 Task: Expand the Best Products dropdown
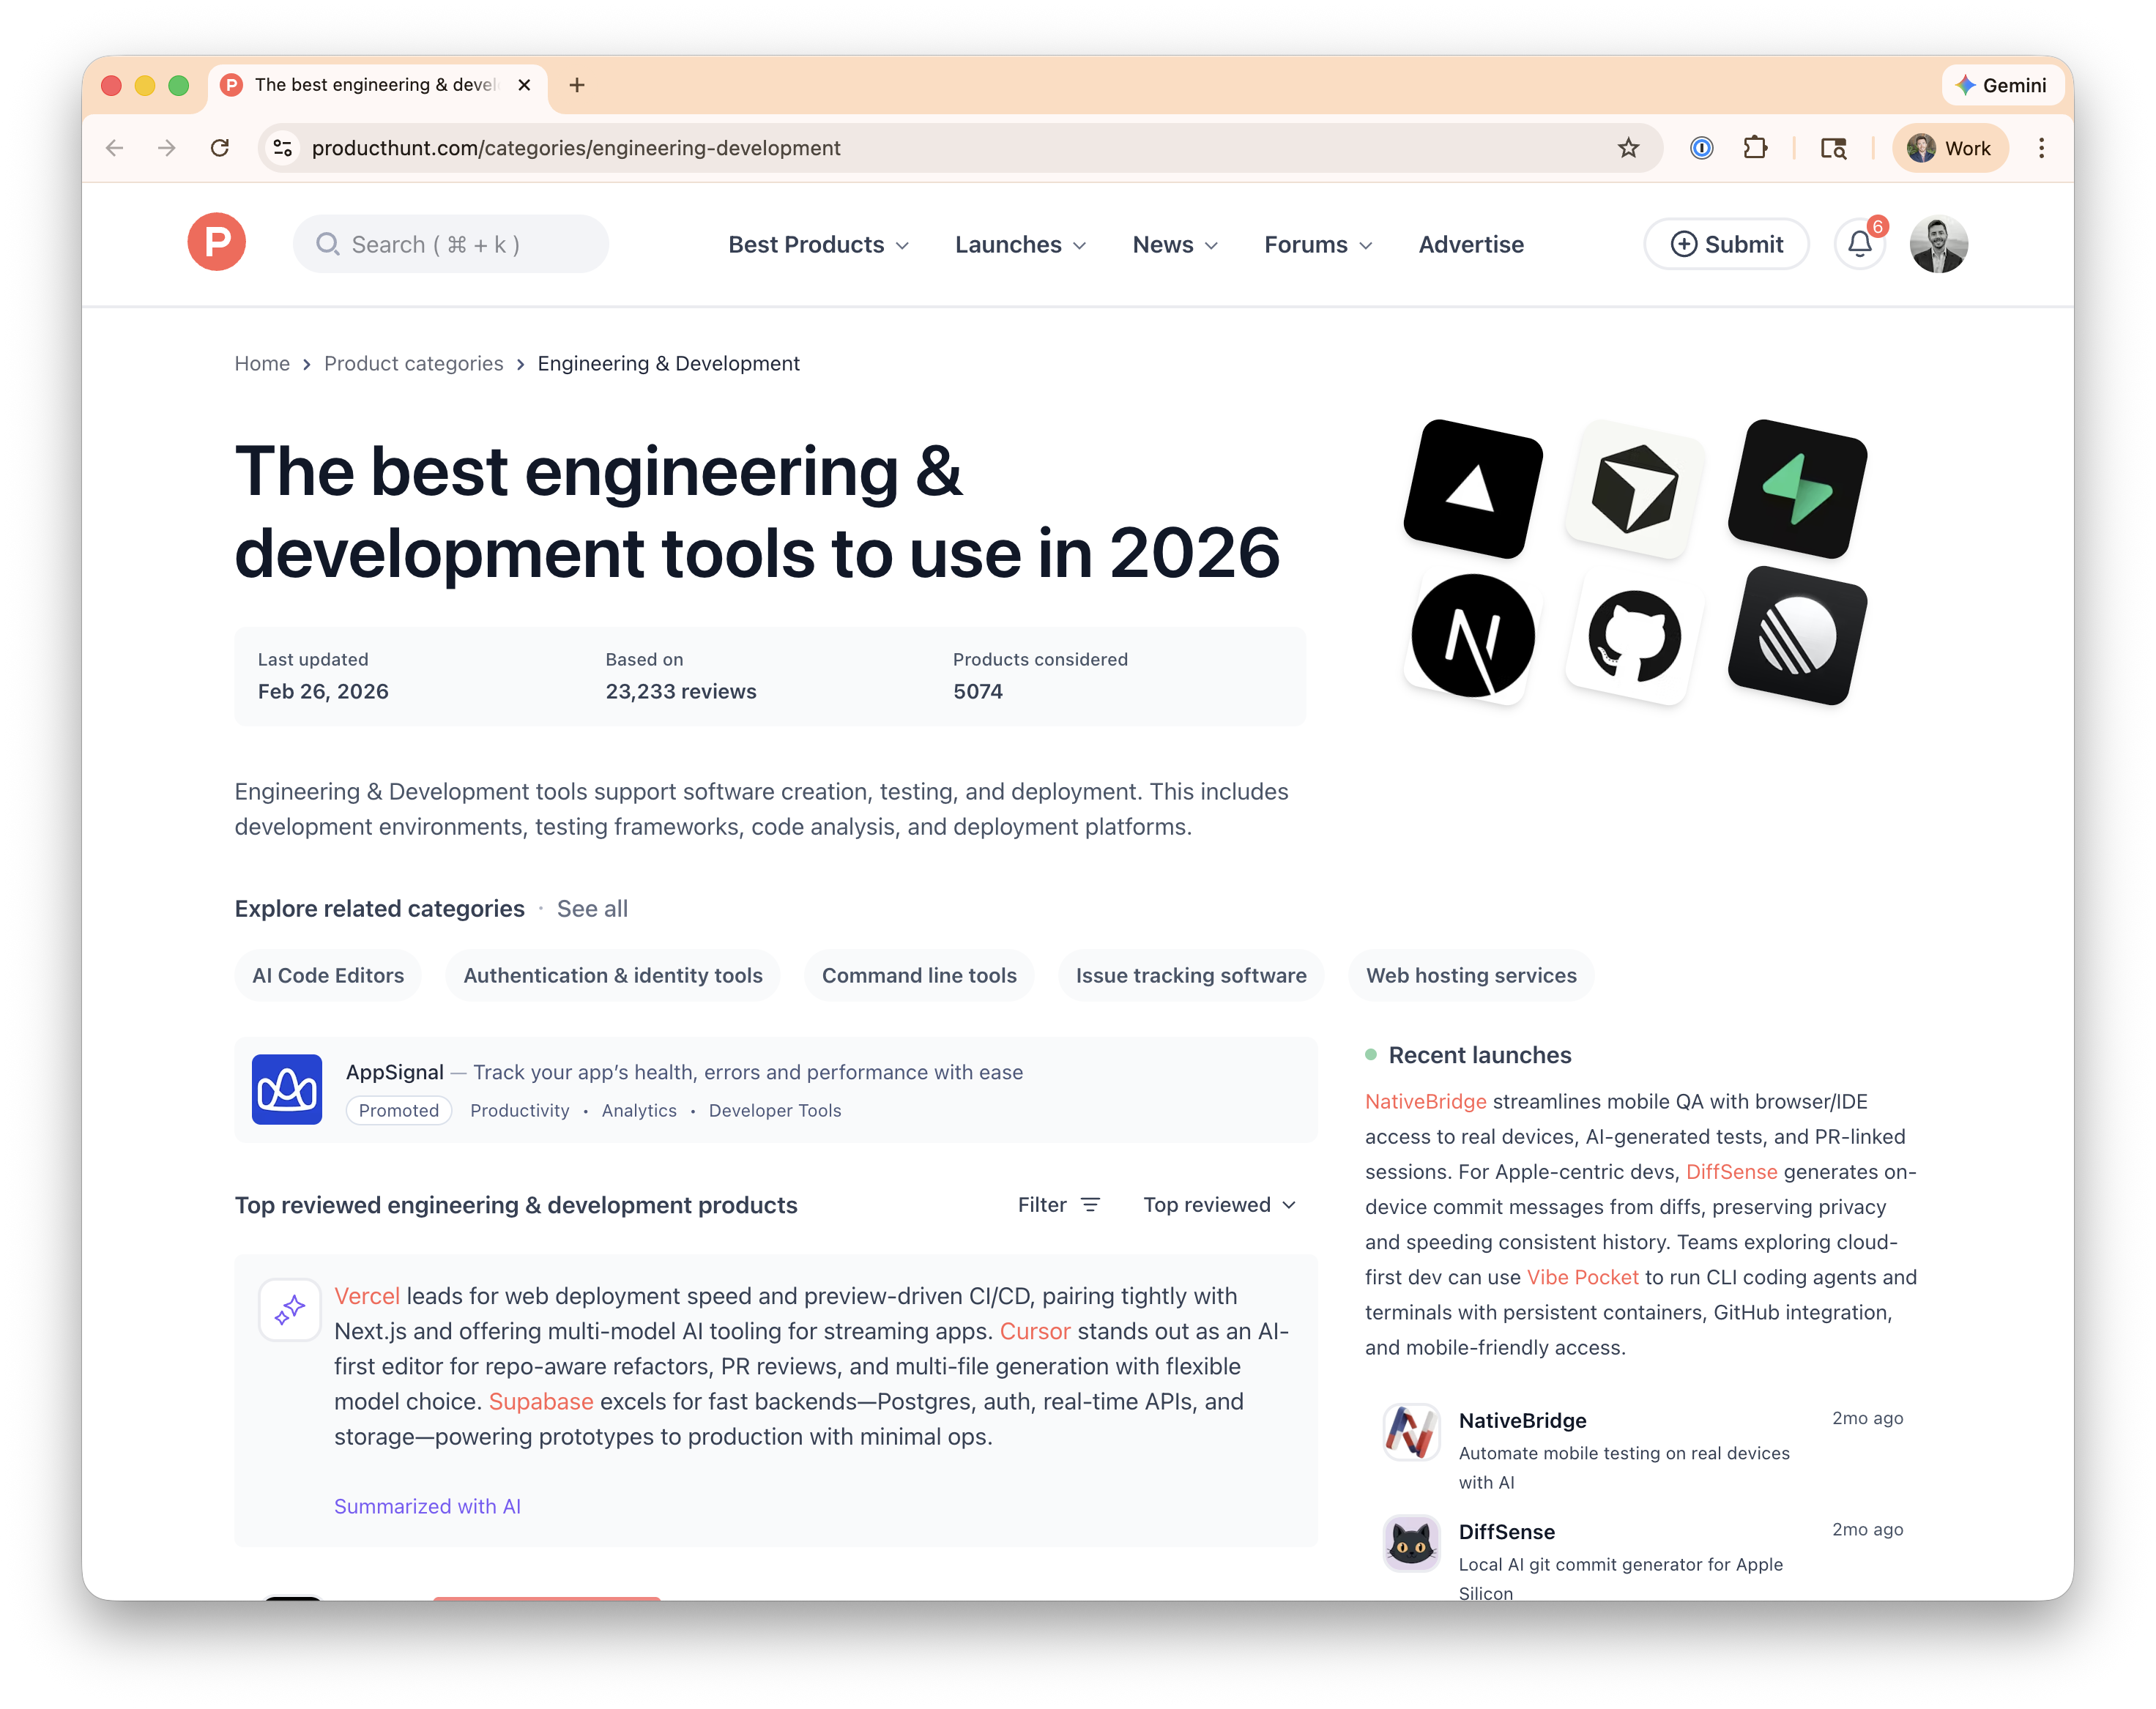818,244
